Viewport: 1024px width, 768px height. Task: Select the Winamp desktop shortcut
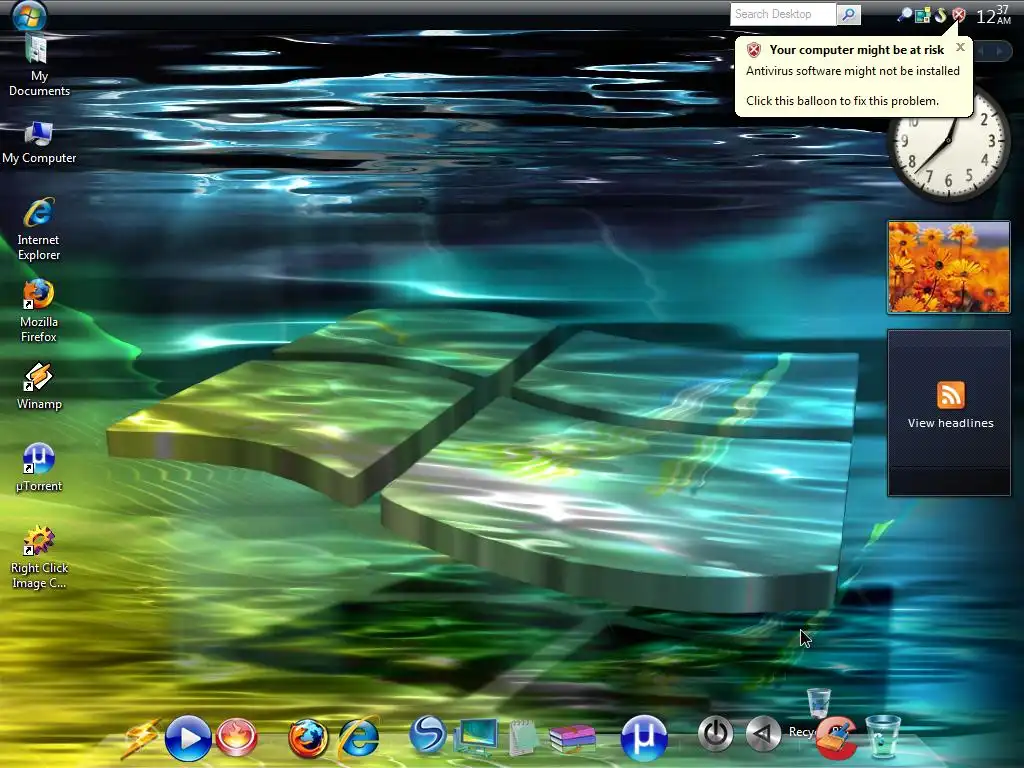pyautogui.click(x=39, y=386)
